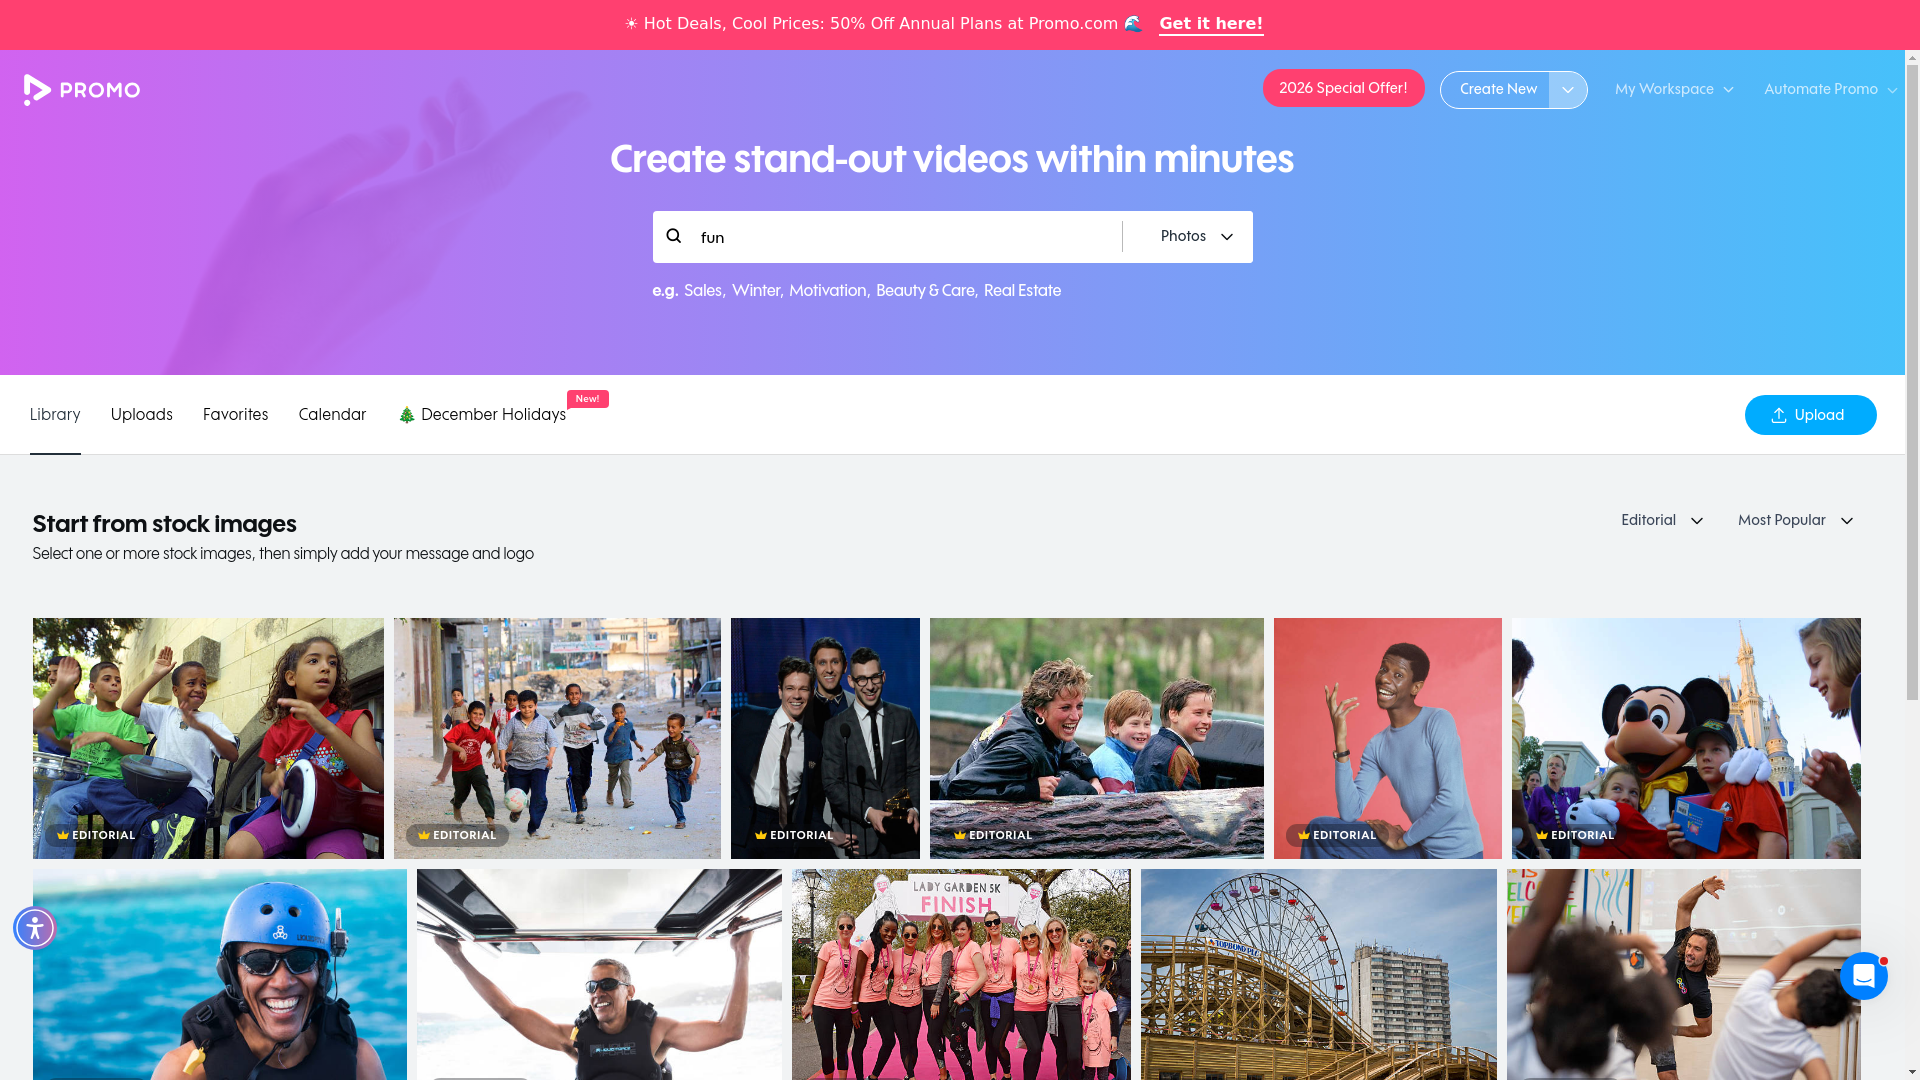Open the chat messenger bubble
The width and height of the screenshot is (1920, 1080).
coord(1863,976)
